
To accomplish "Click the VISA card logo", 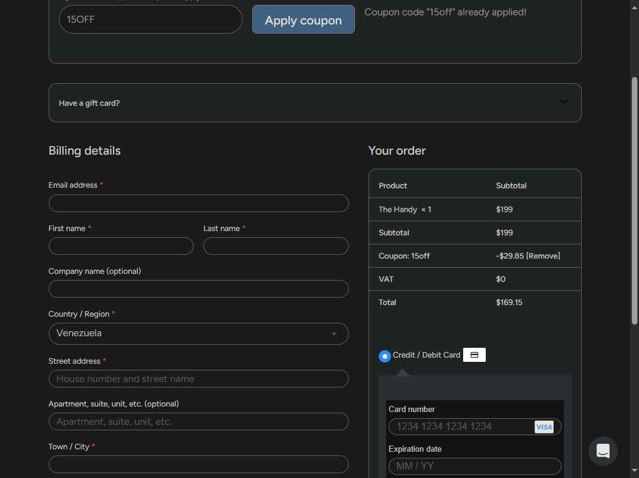I will [544, 427].
